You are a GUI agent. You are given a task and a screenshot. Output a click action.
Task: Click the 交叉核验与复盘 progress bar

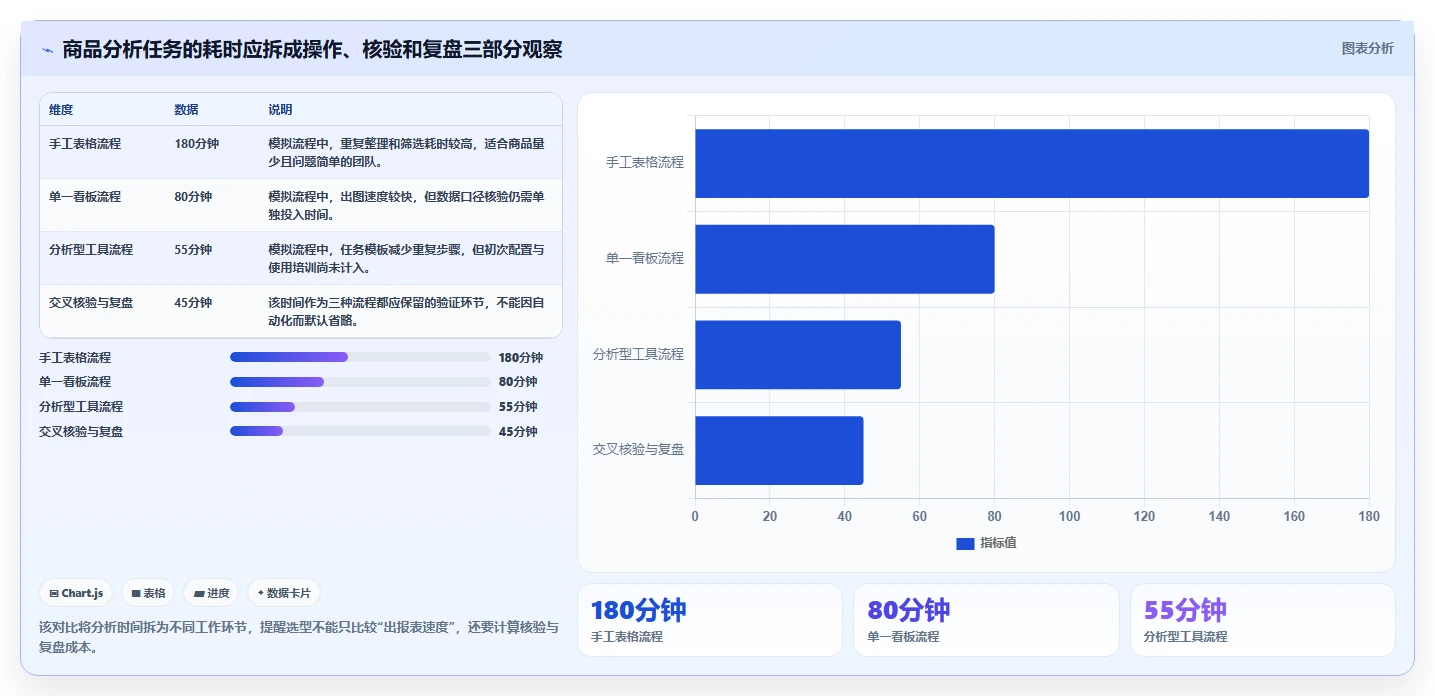coord(360,431)
